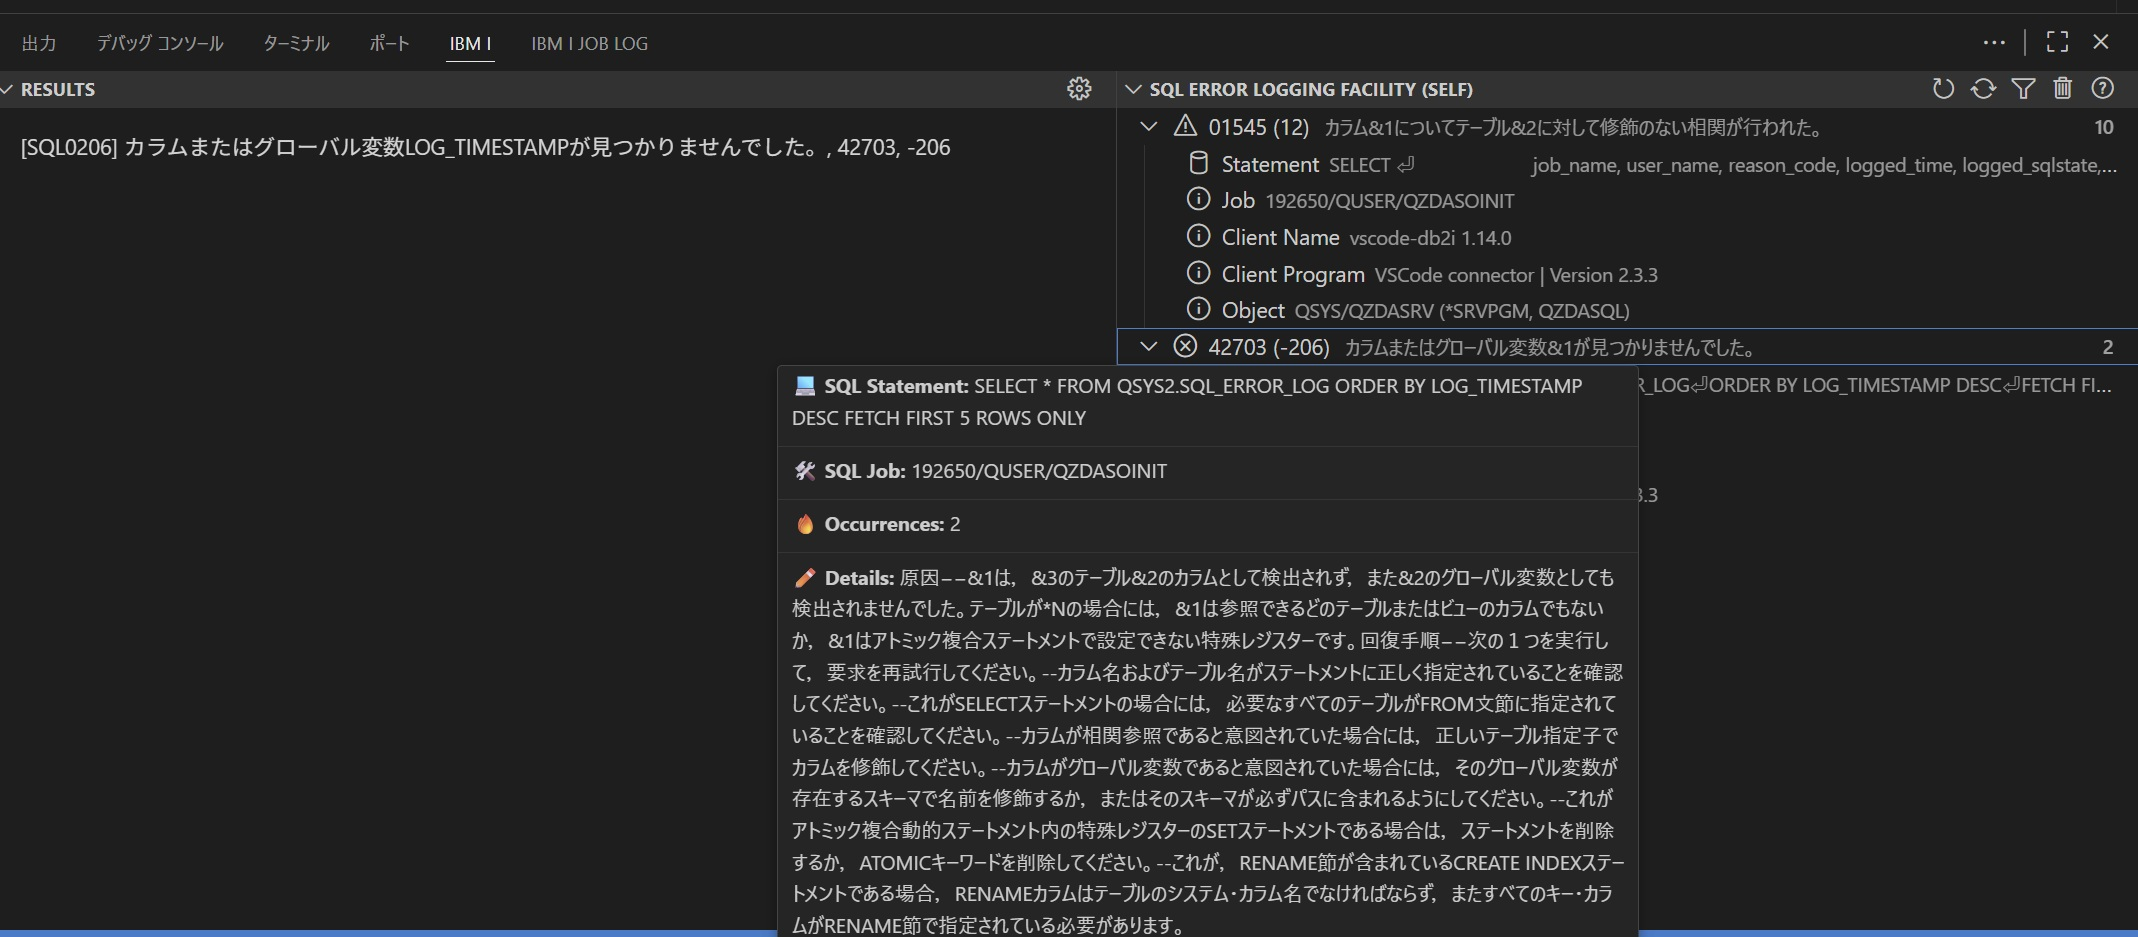Open the SELF help question mark icon

click(x=2102, y=89)
